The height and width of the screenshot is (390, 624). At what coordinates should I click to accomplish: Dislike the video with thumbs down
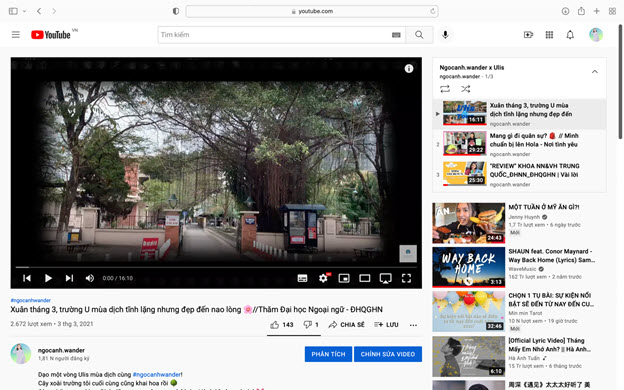point(311,325)
